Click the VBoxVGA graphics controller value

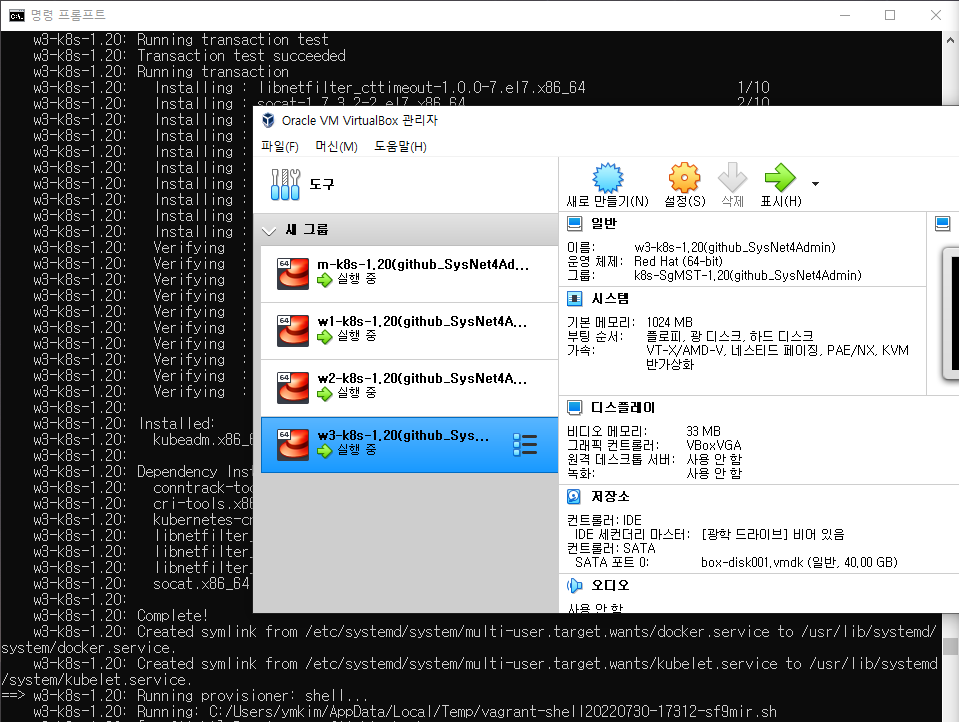tap(713, 445)
